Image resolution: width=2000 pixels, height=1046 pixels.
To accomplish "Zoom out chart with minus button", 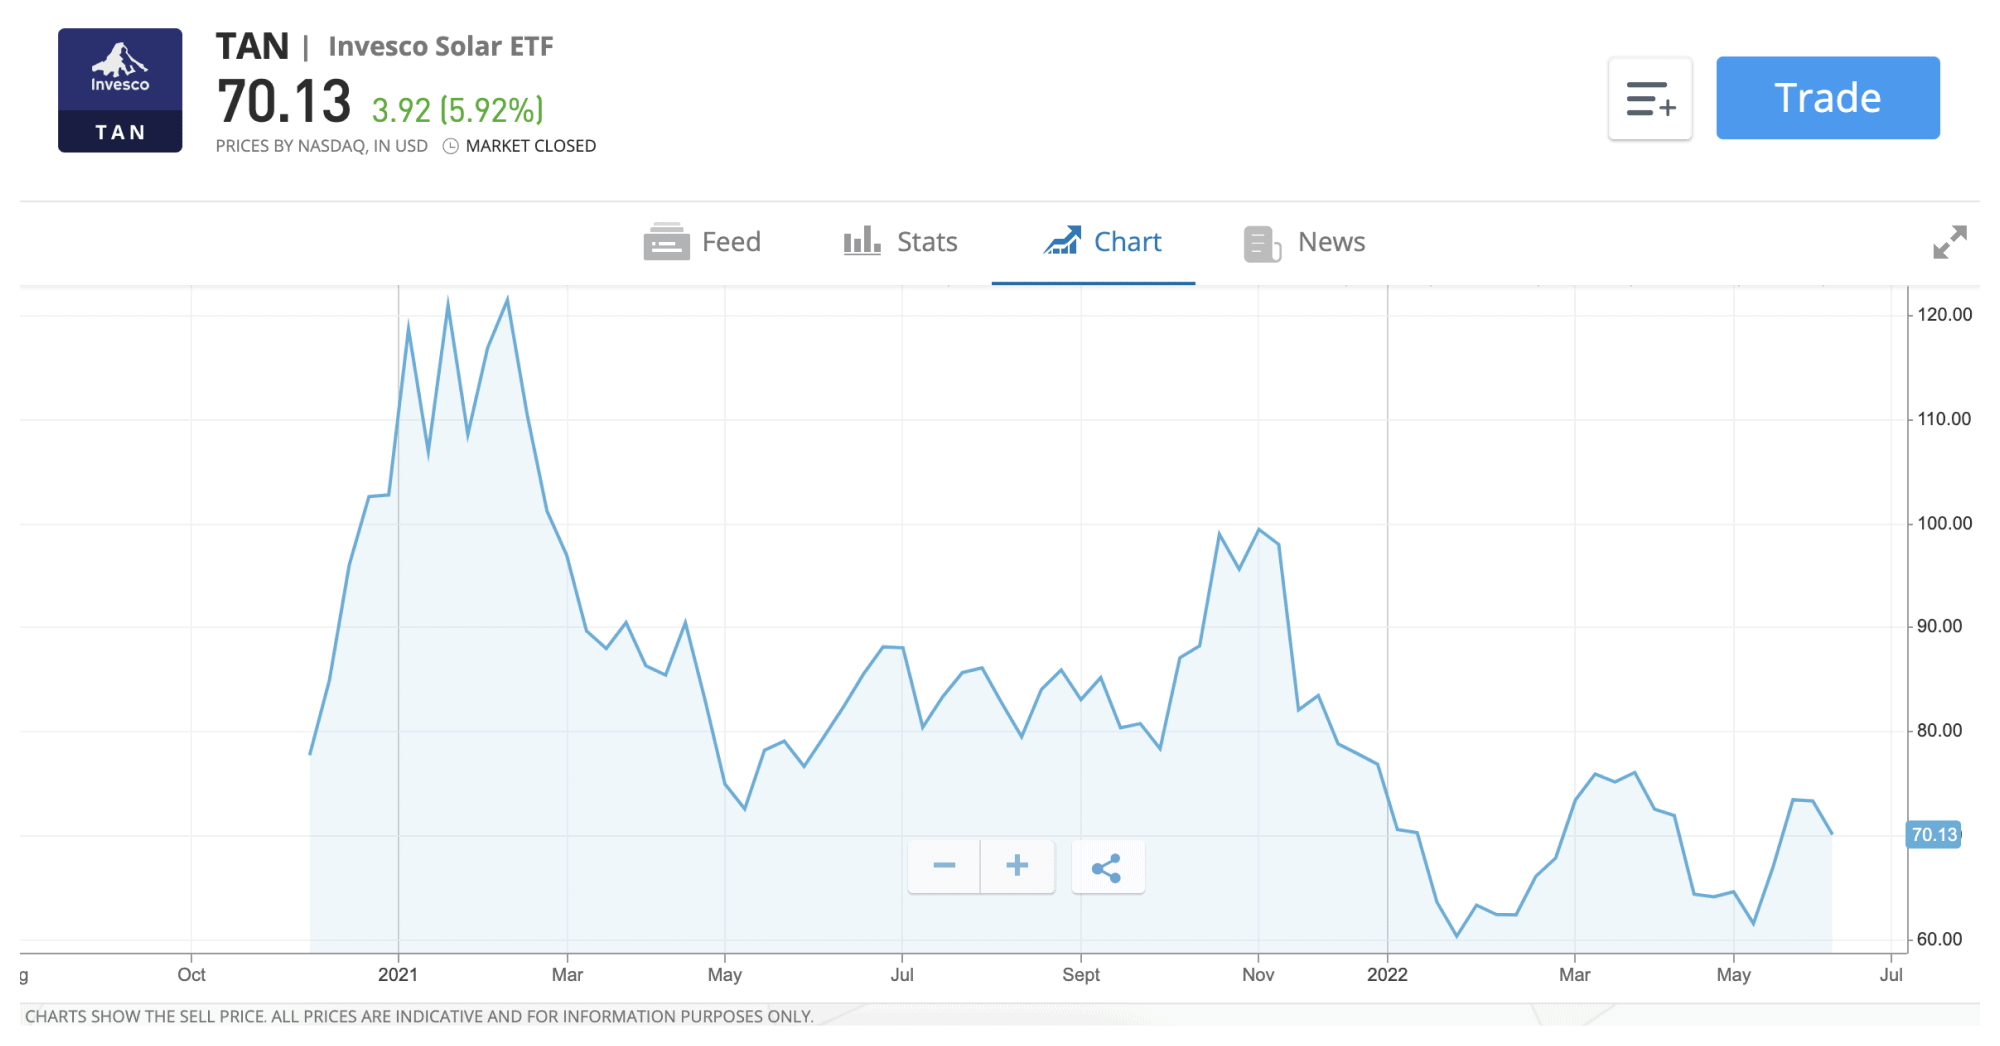I will pyautogui.click(x=944, y=866).
